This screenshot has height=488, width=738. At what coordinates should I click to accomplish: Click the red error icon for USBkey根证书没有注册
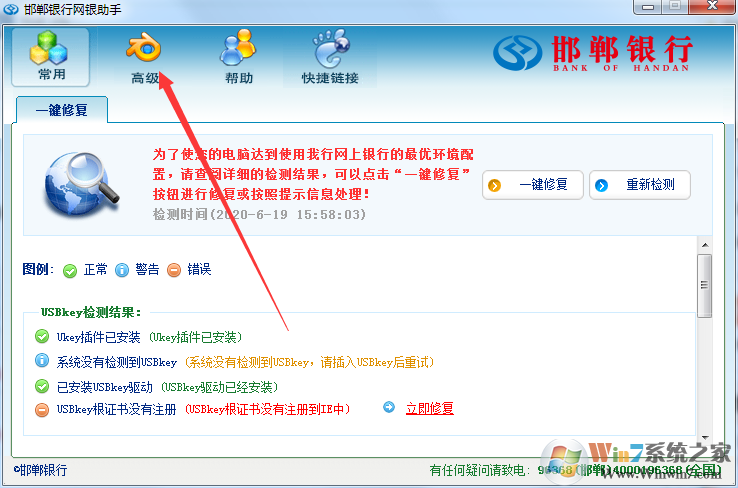(42, 409)
